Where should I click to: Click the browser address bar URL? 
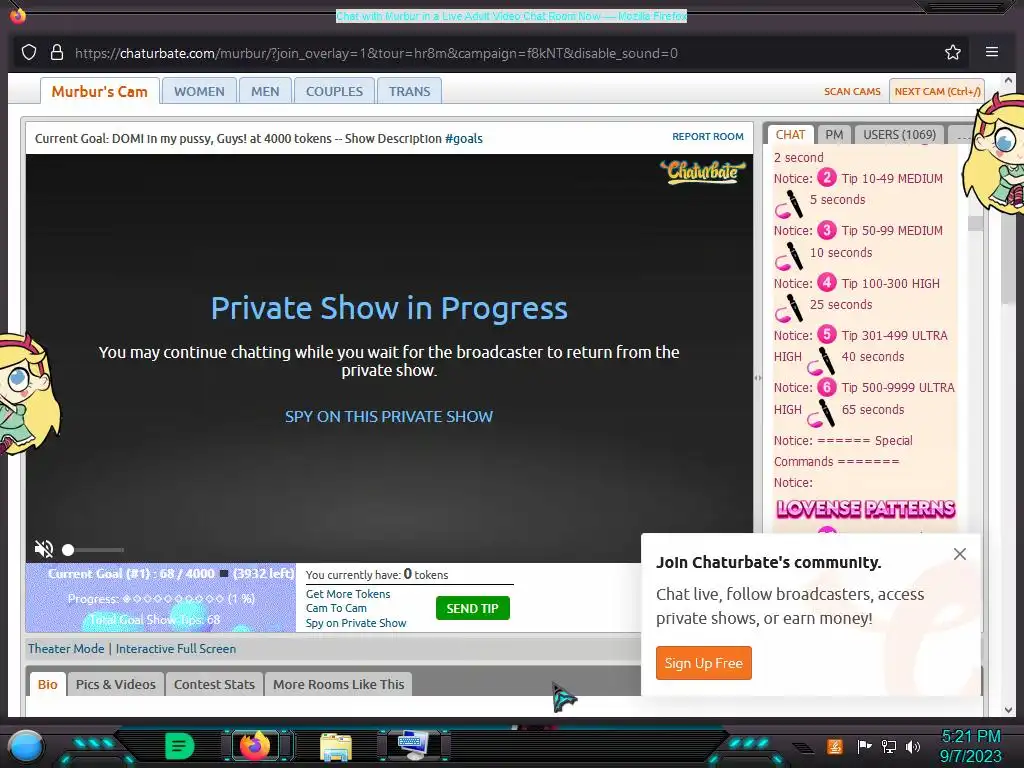(376, 53)
